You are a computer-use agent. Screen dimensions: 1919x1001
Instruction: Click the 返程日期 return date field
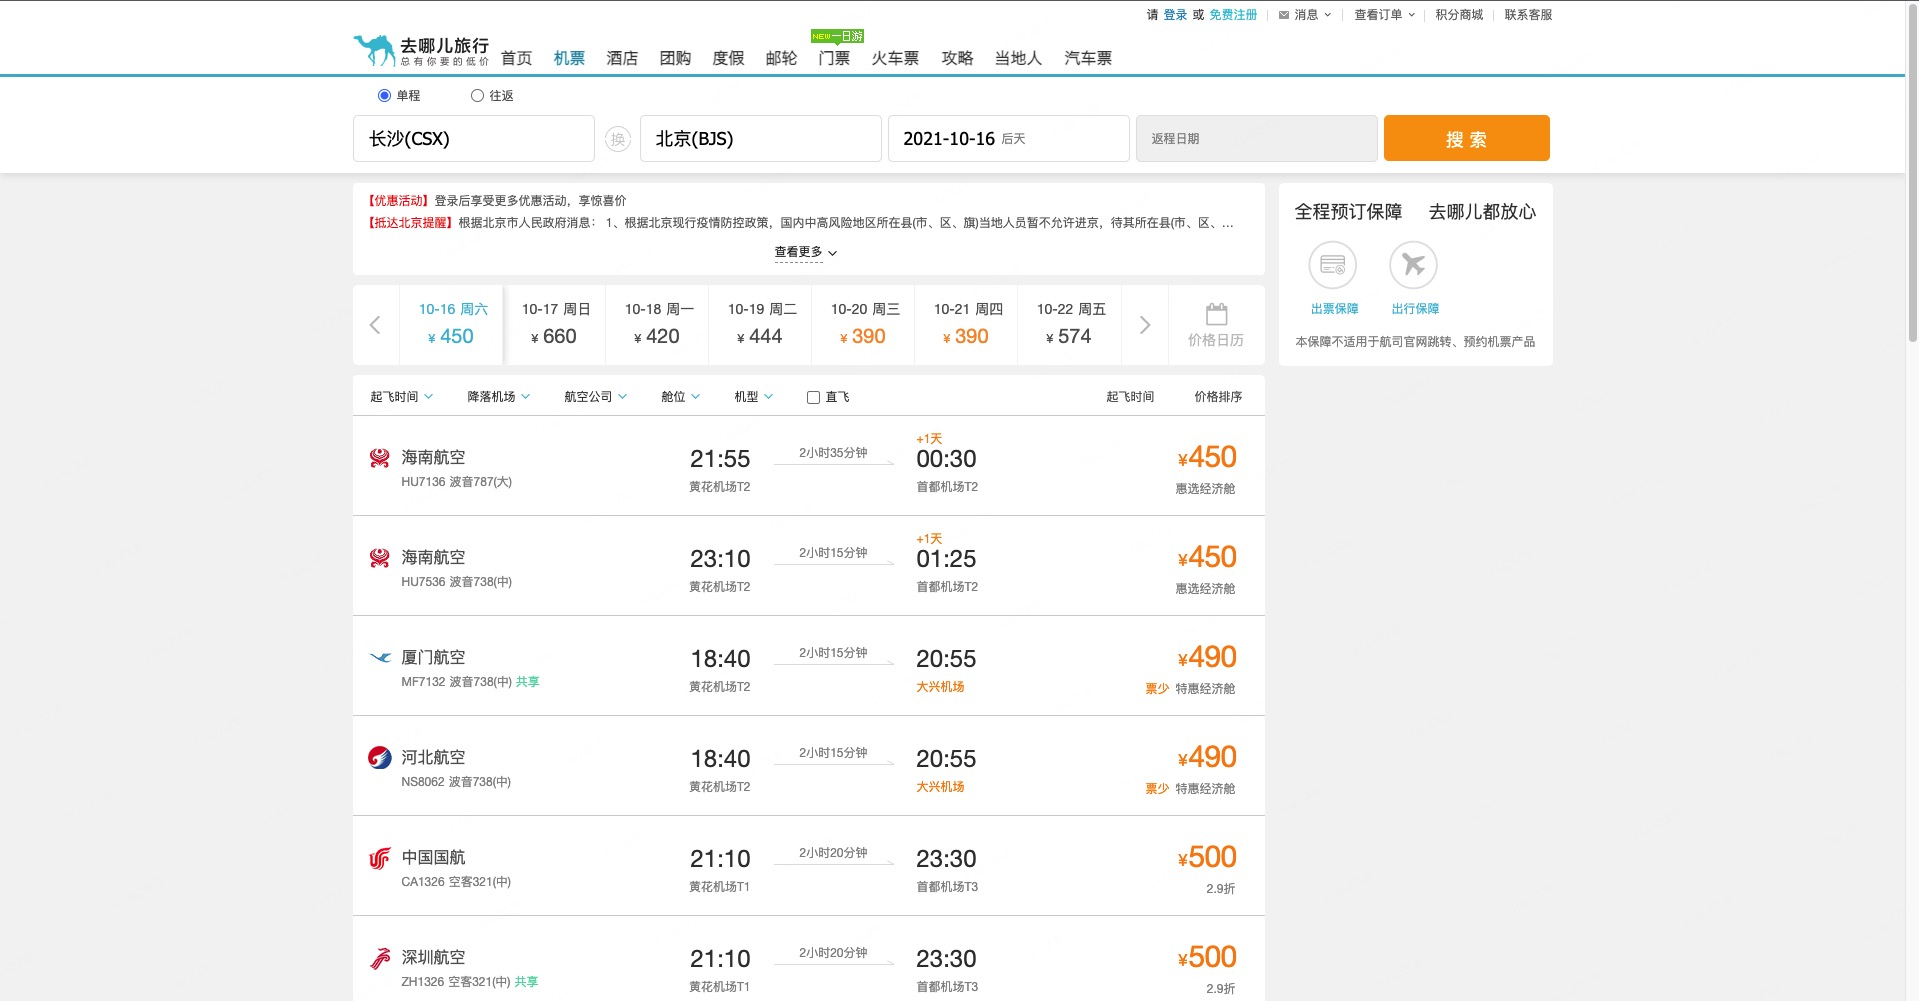click(1257, 138)
